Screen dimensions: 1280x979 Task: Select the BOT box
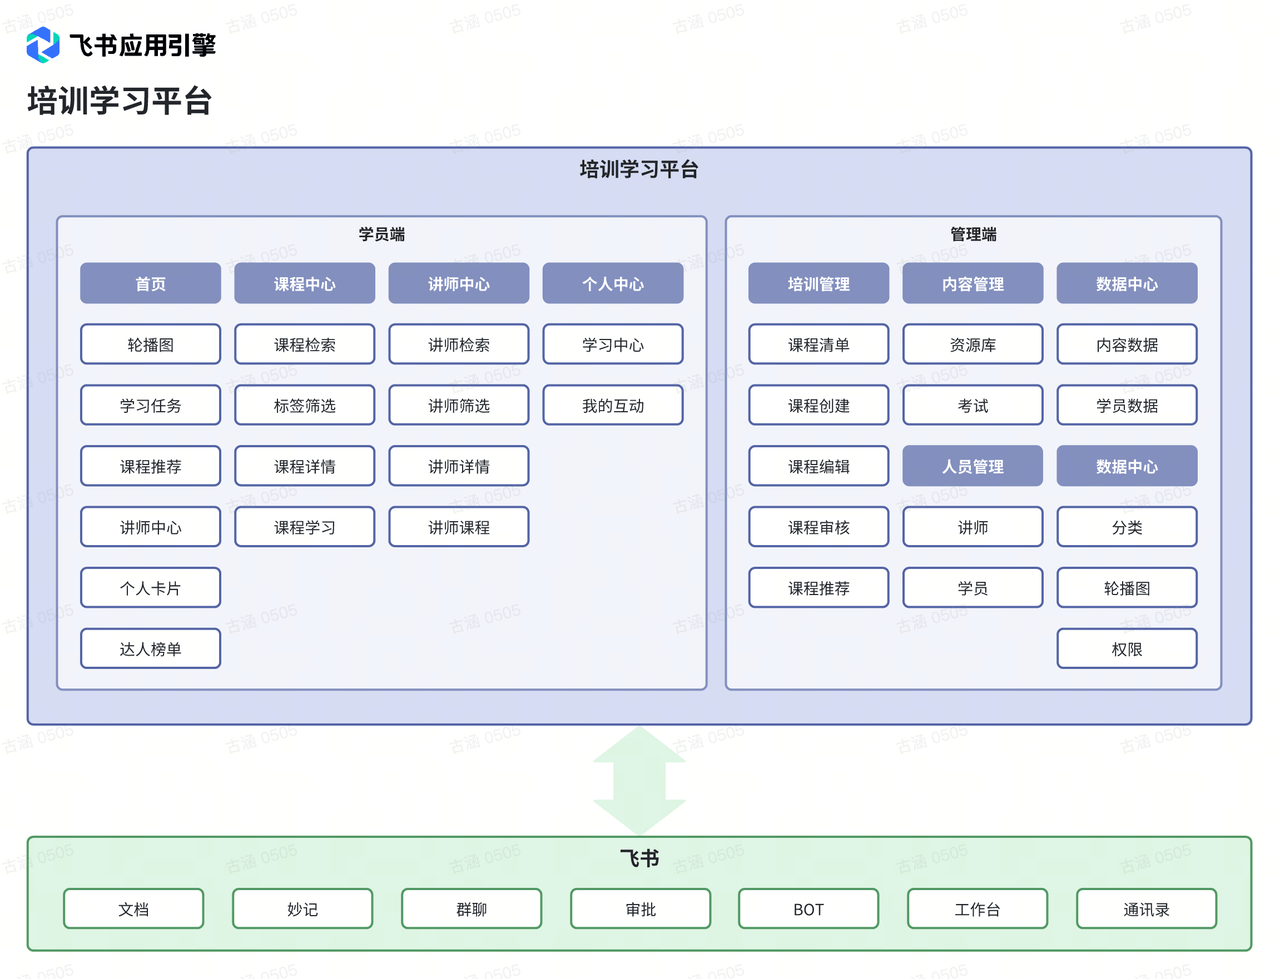[x=809, y=909]
